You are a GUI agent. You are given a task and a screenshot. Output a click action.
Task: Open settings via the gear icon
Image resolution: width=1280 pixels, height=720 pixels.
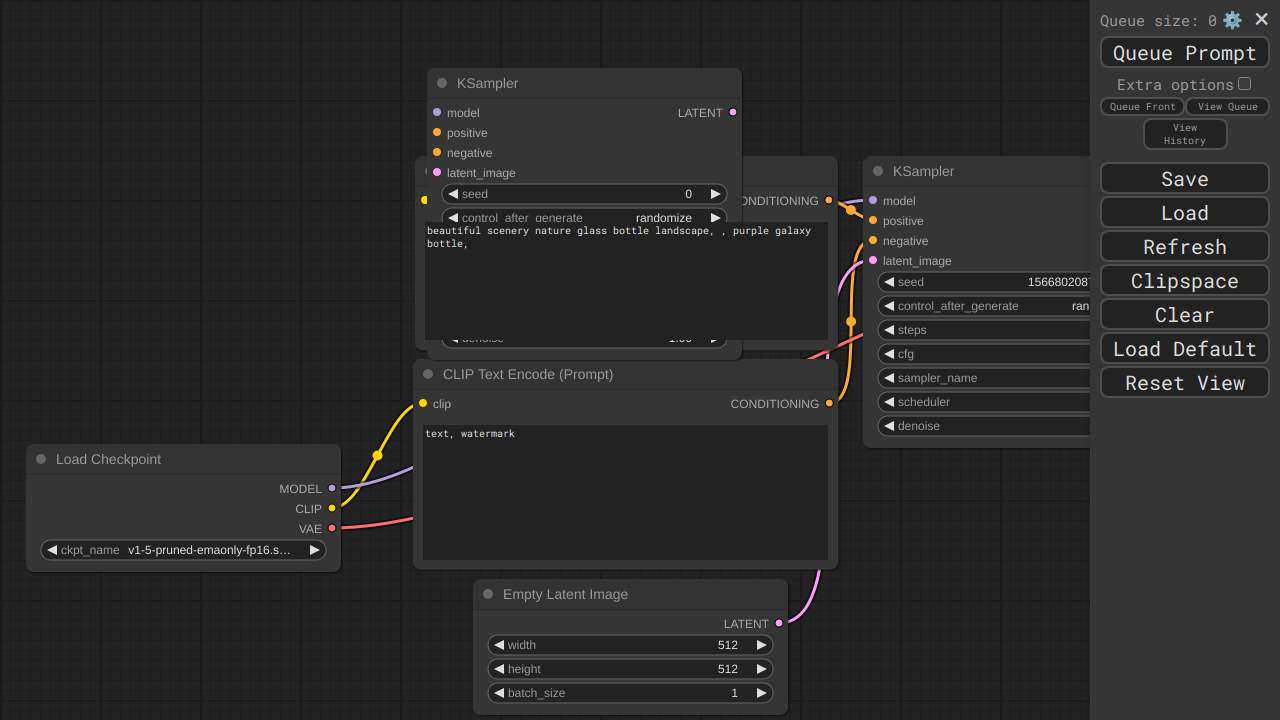(1232, 20)
